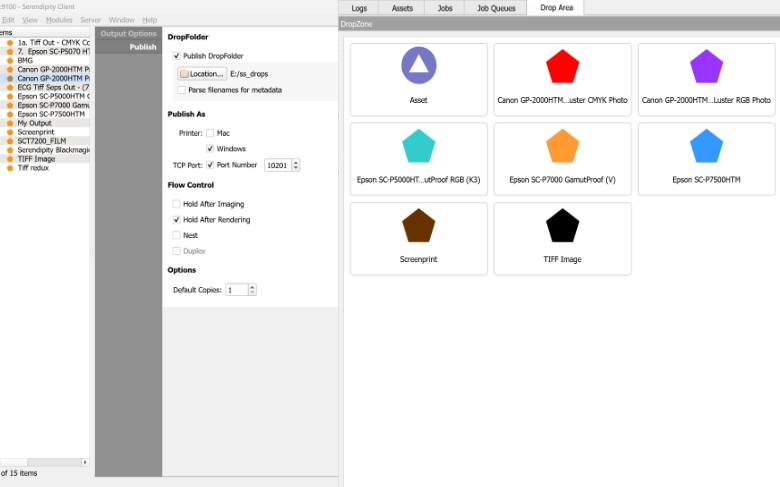Click the Default Copies stepper arrows
The image size is (780, 487).
click(252, 290)
